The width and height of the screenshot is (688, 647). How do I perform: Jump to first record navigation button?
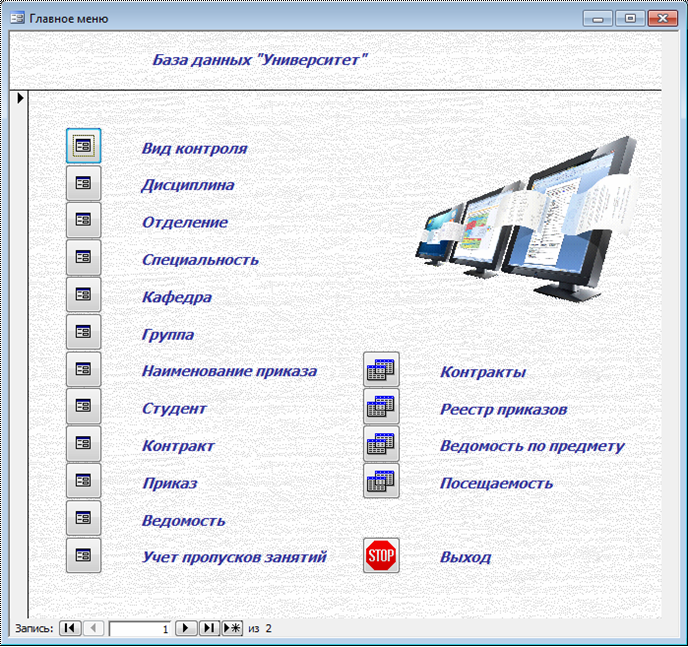tap(70, 628)
